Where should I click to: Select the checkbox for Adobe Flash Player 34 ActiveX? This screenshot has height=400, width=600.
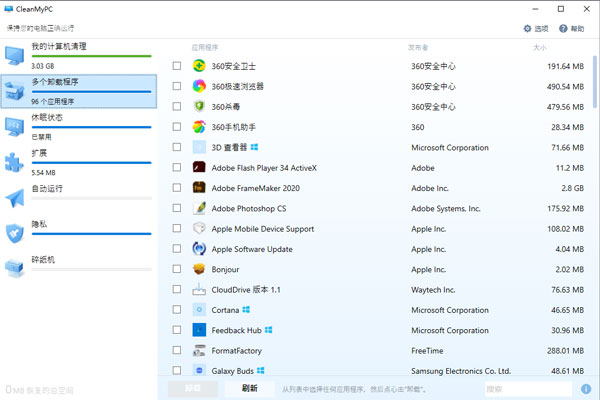pyautogui.click(x=177, y=167)
